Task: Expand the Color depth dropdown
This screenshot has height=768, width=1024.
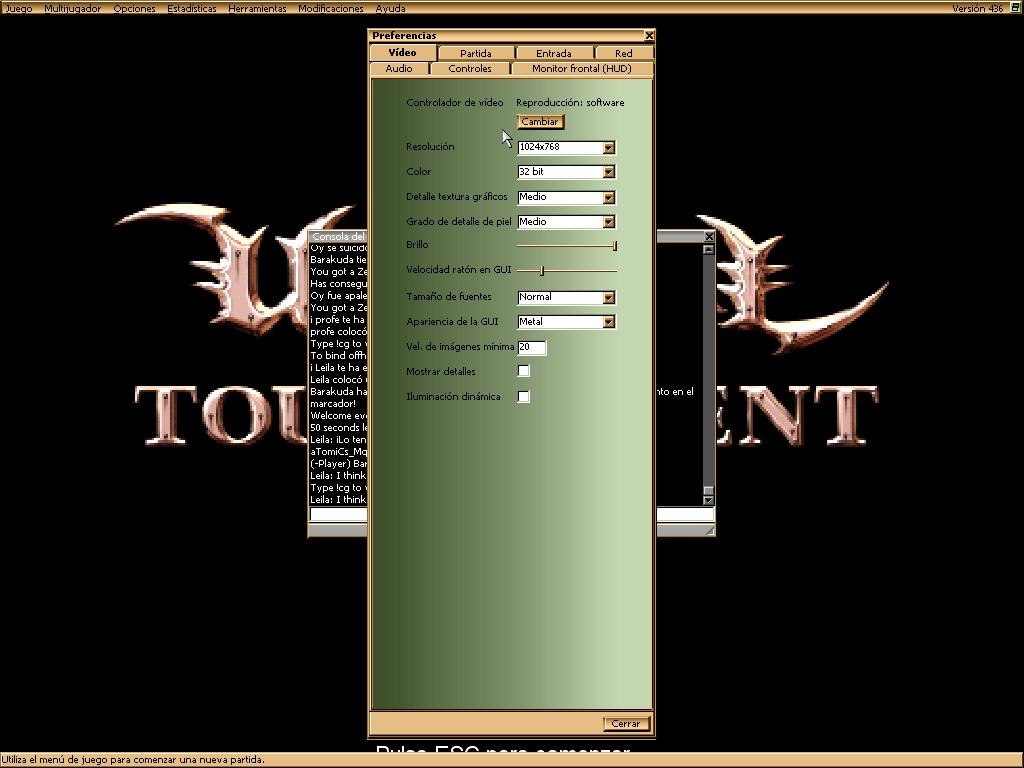Action: [609, 172]
